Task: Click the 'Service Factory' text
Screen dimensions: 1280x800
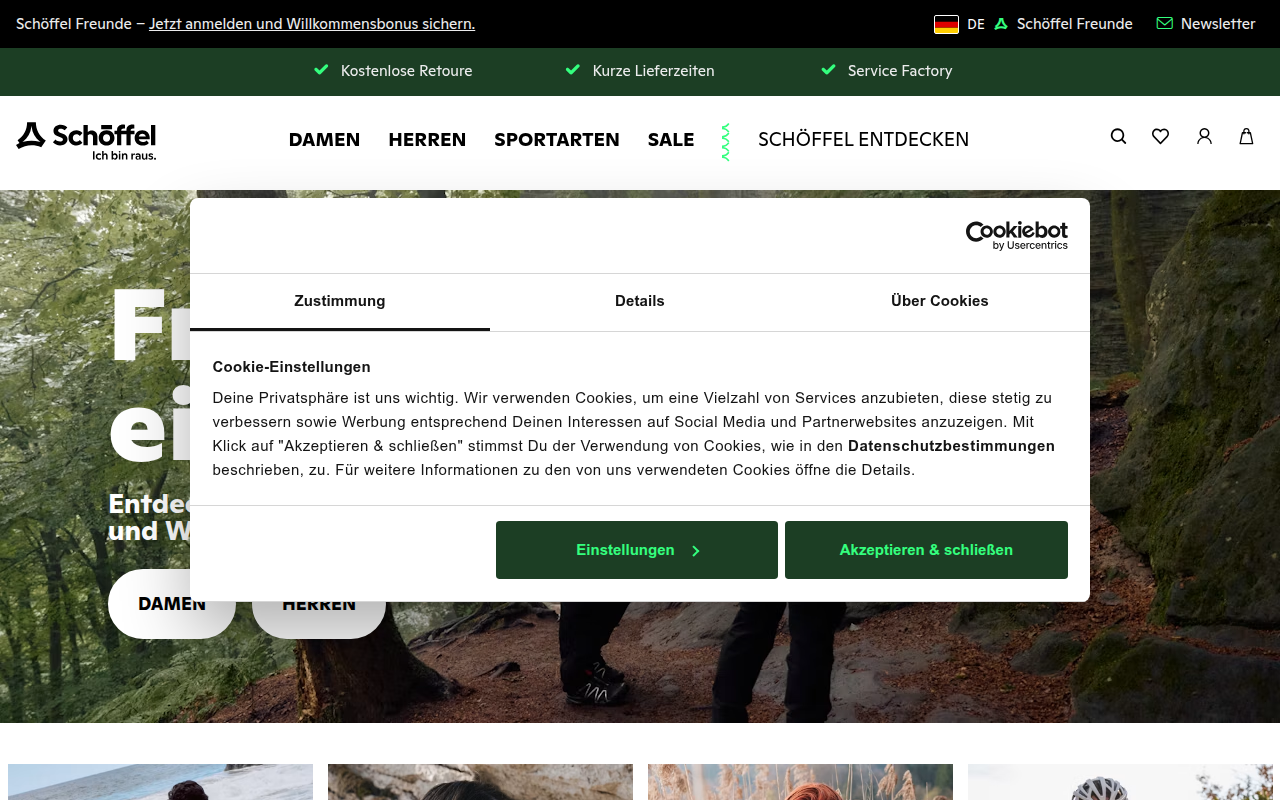Action: tap(900, 71)
